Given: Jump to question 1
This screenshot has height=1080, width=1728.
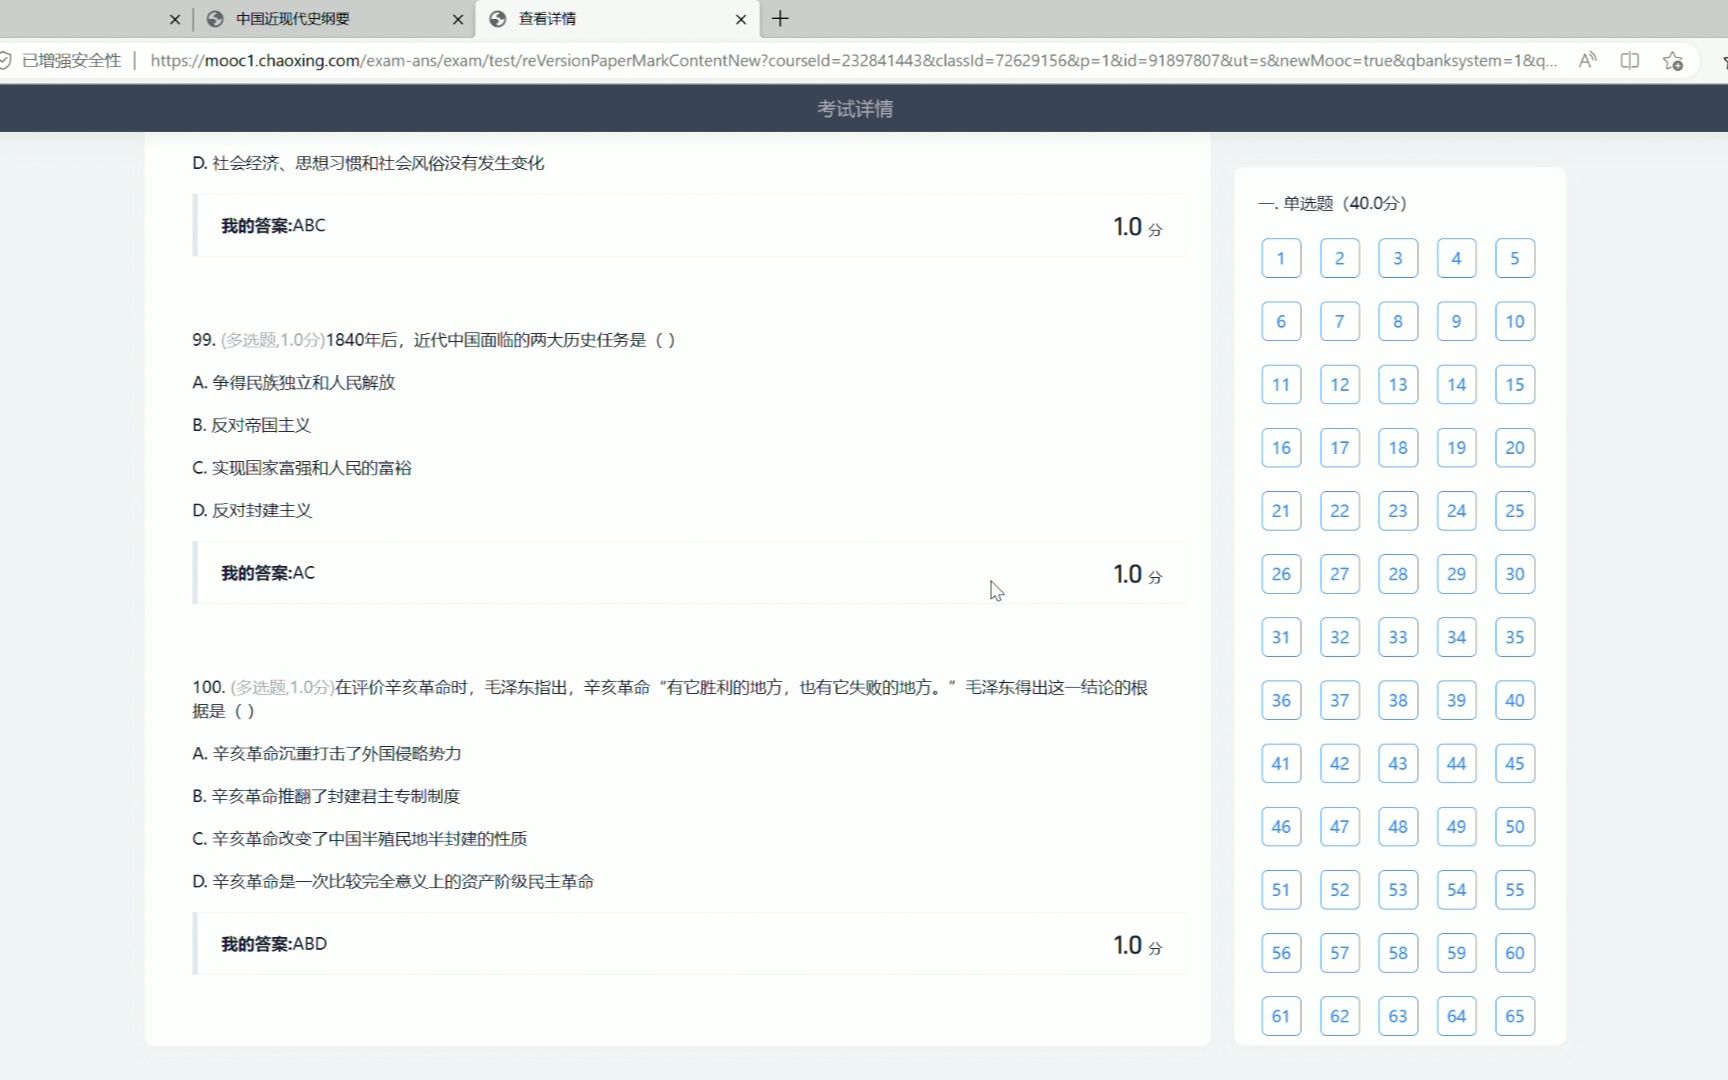Looking at the screenshot, I should click(1281, 258).
